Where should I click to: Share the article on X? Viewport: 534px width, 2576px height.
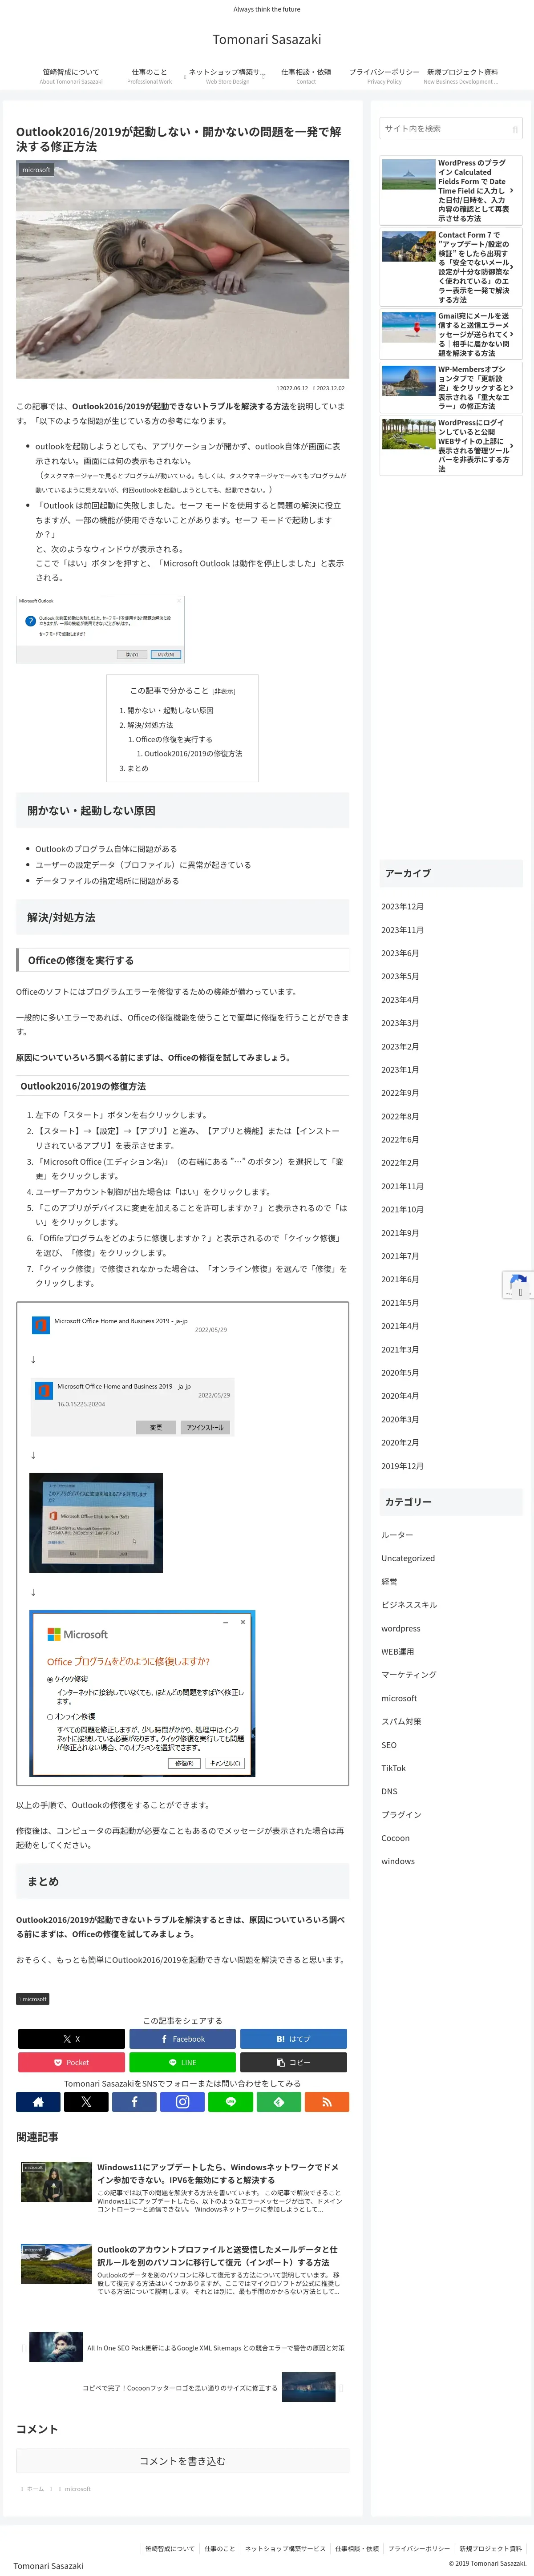pos(71,2038)
